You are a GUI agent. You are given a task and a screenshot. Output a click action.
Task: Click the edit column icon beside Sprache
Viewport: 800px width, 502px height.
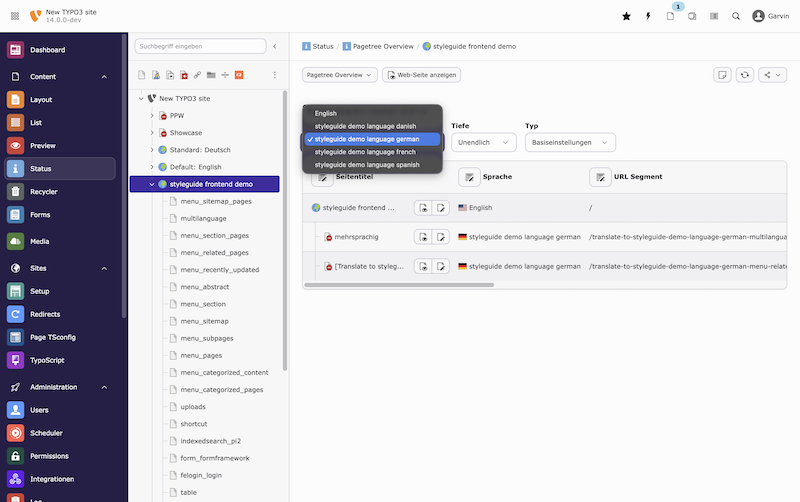(x=470, y=177)
